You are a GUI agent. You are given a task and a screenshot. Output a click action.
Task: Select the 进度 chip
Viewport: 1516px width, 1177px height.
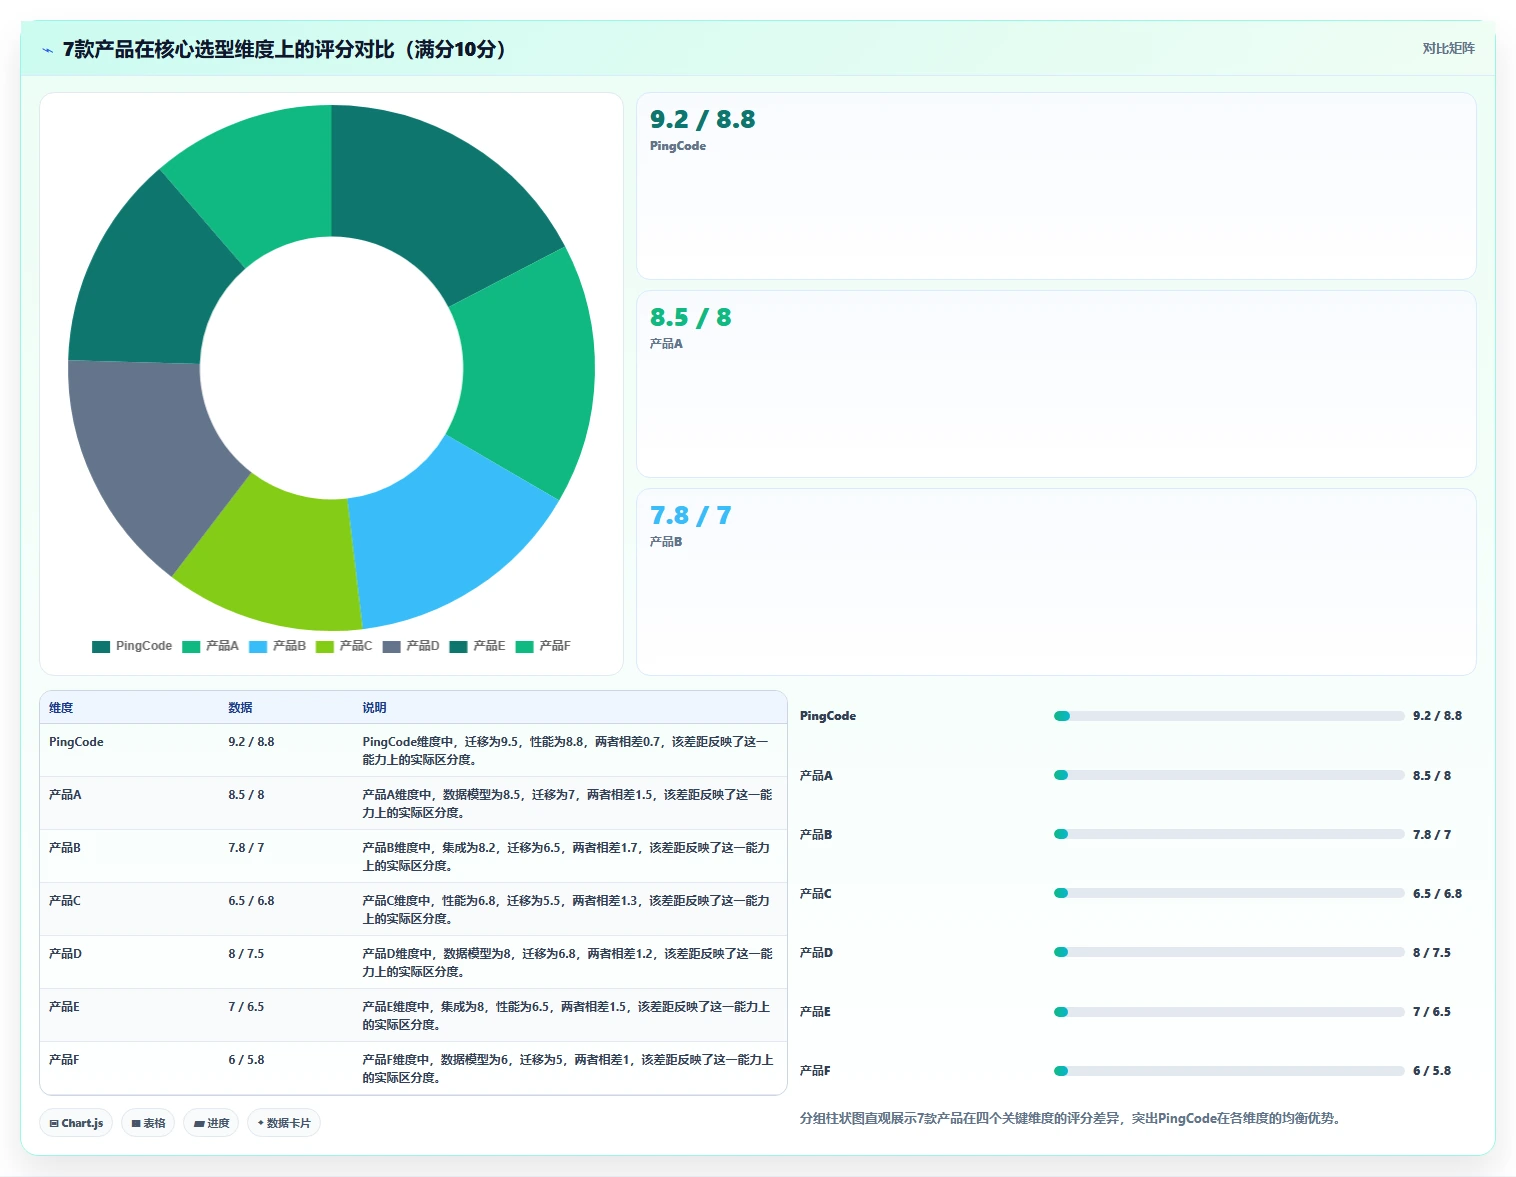point(211,1123)
